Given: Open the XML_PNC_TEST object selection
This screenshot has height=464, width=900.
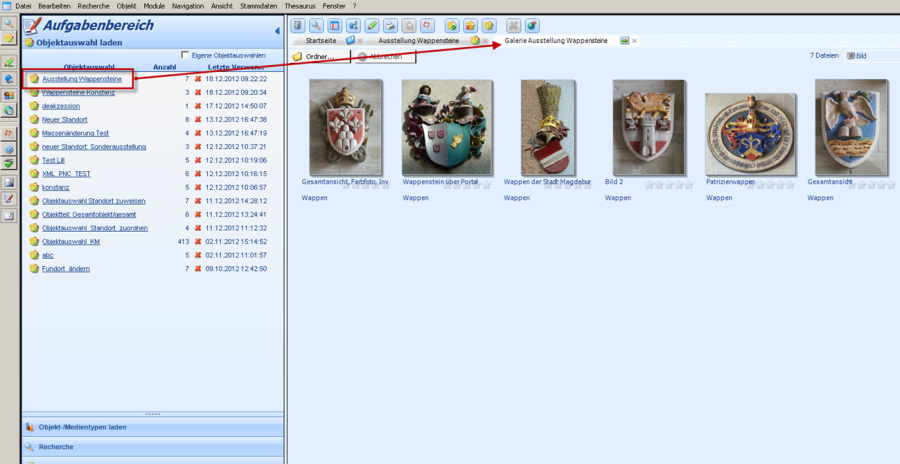Looking at the screenshot, I should pos(66,174).
